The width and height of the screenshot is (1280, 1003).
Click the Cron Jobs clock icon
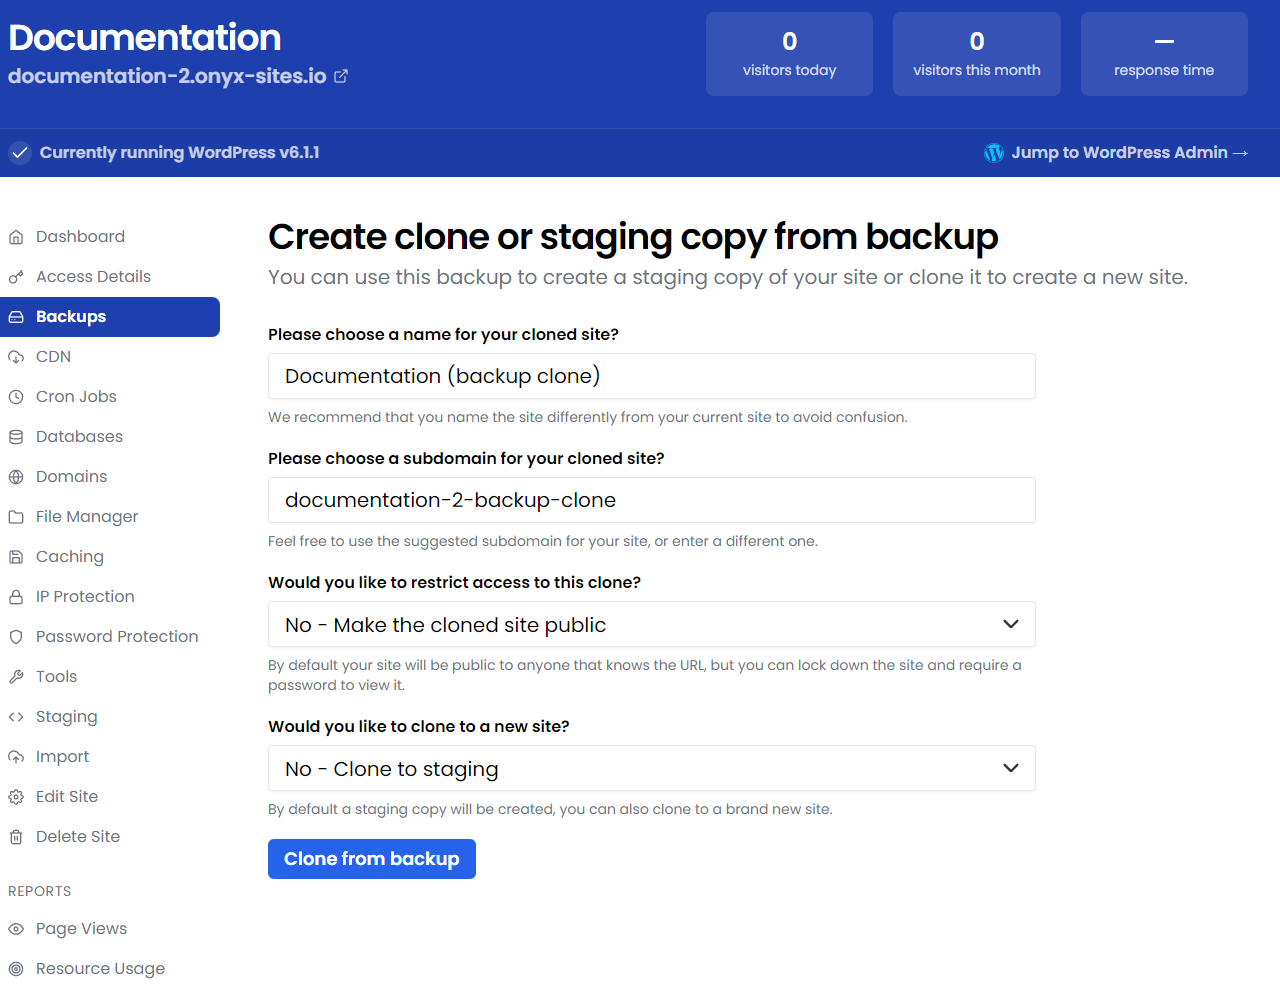[16, 397]
